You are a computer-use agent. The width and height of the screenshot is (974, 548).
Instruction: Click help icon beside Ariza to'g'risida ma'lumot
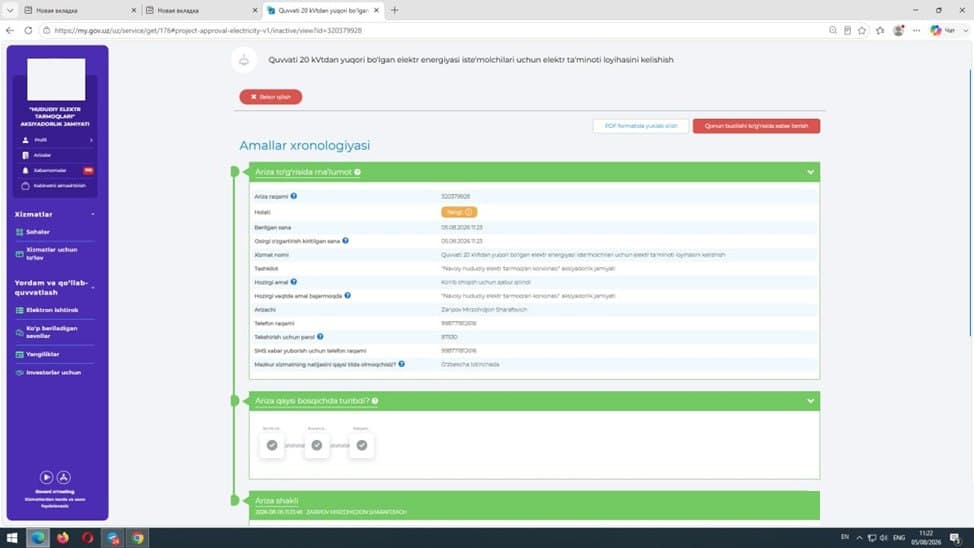[x=358, y=172]
